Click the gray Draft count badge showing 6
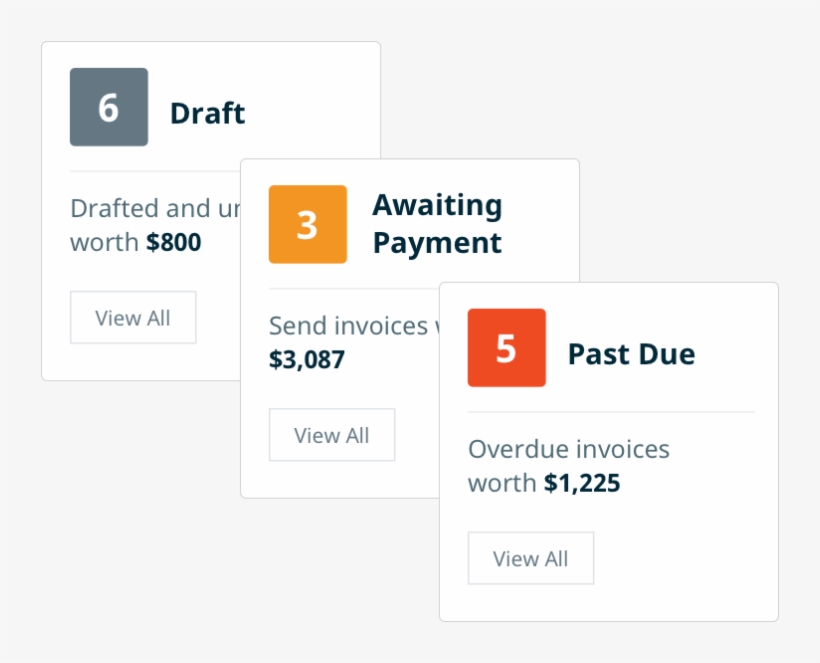This screenshot has height=663, width=820. [x=108, y=105]
